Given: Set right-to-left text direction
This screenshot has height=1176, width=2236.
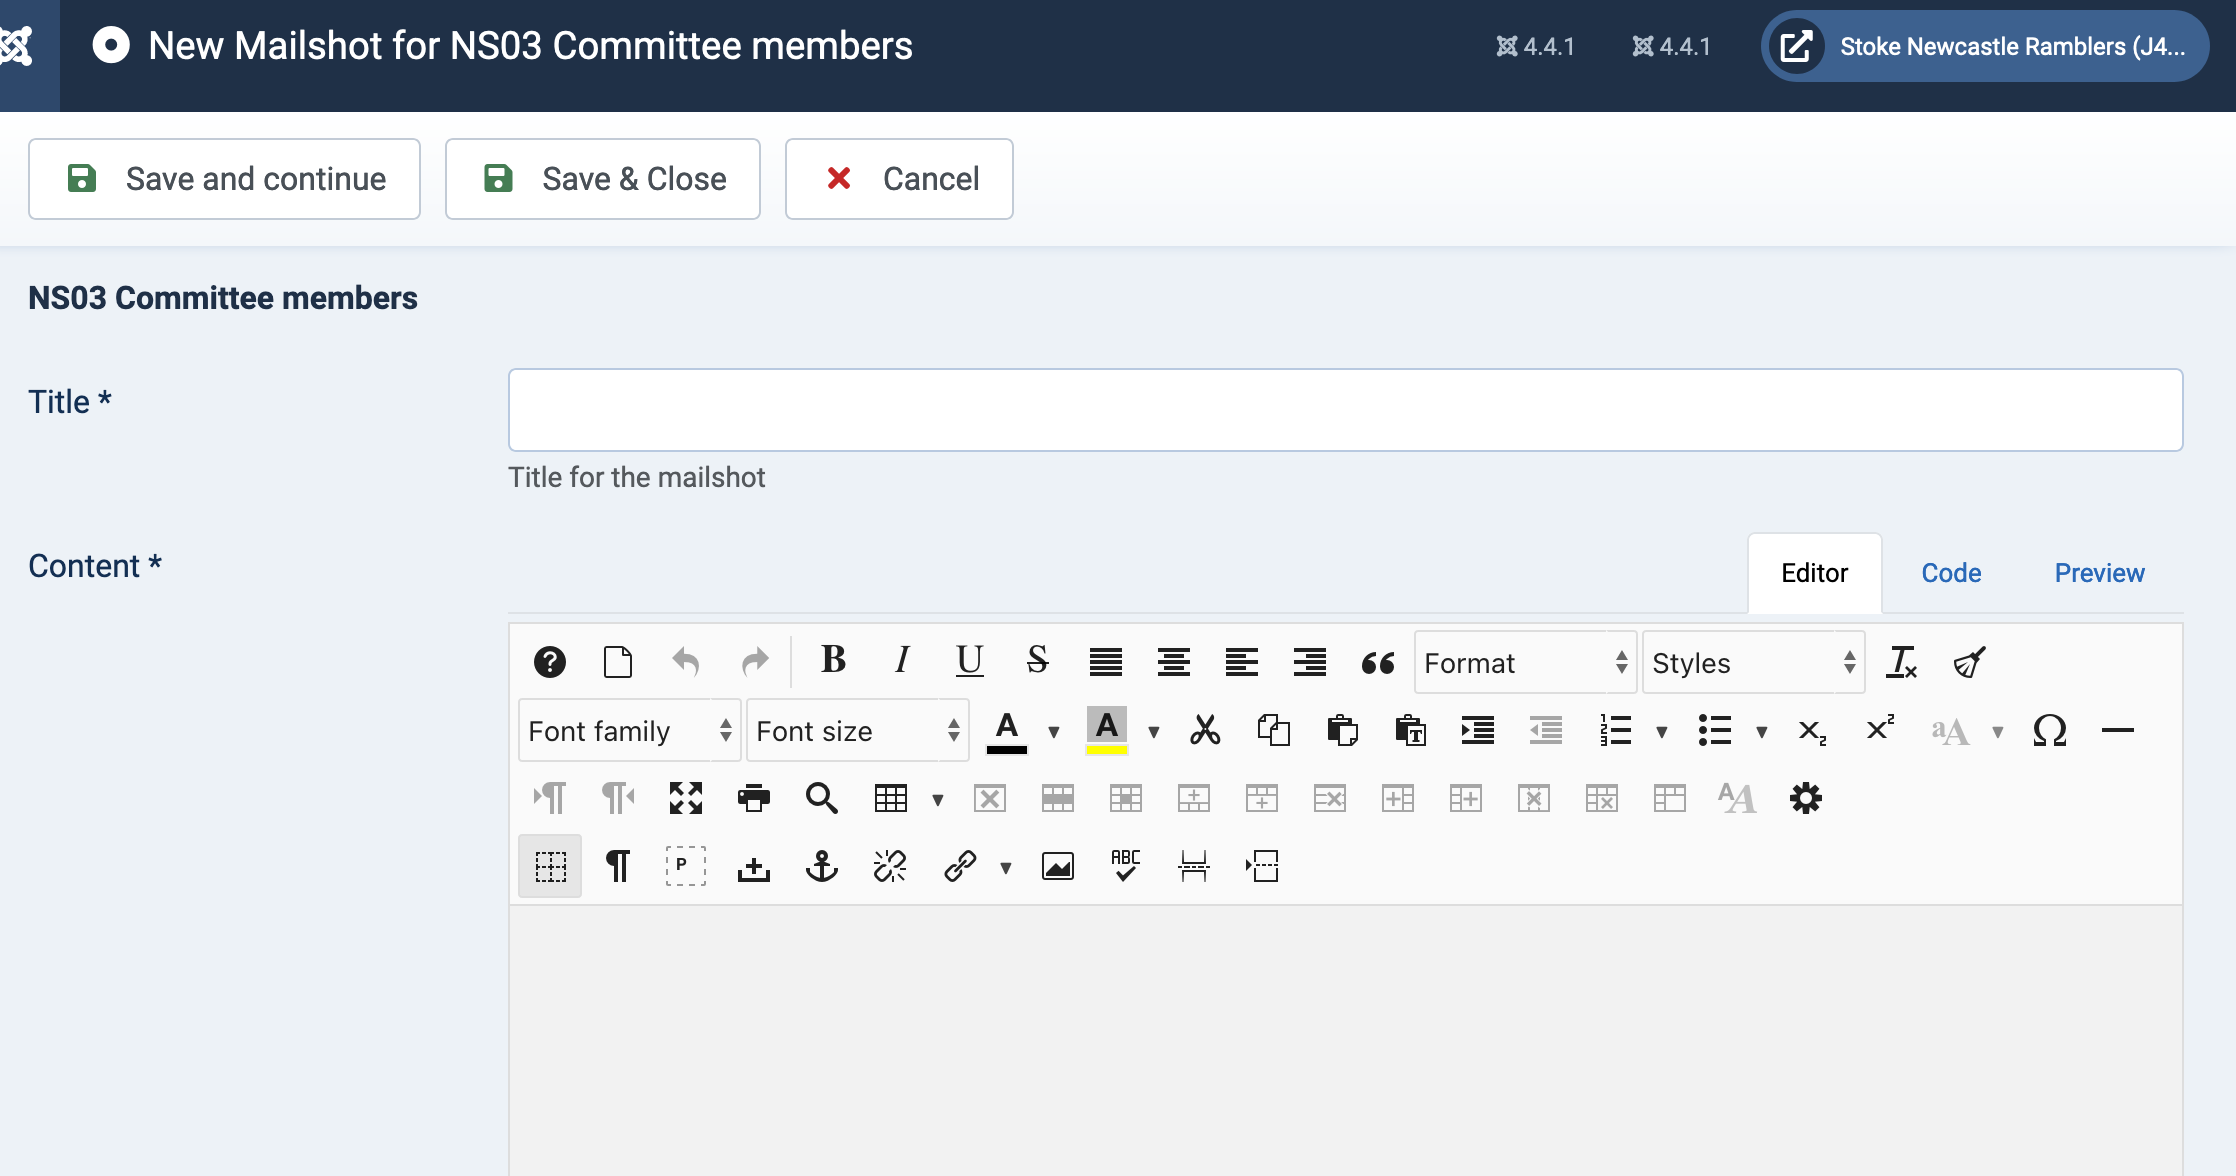Looking at the screenshot, I should [x=618, y=798].
